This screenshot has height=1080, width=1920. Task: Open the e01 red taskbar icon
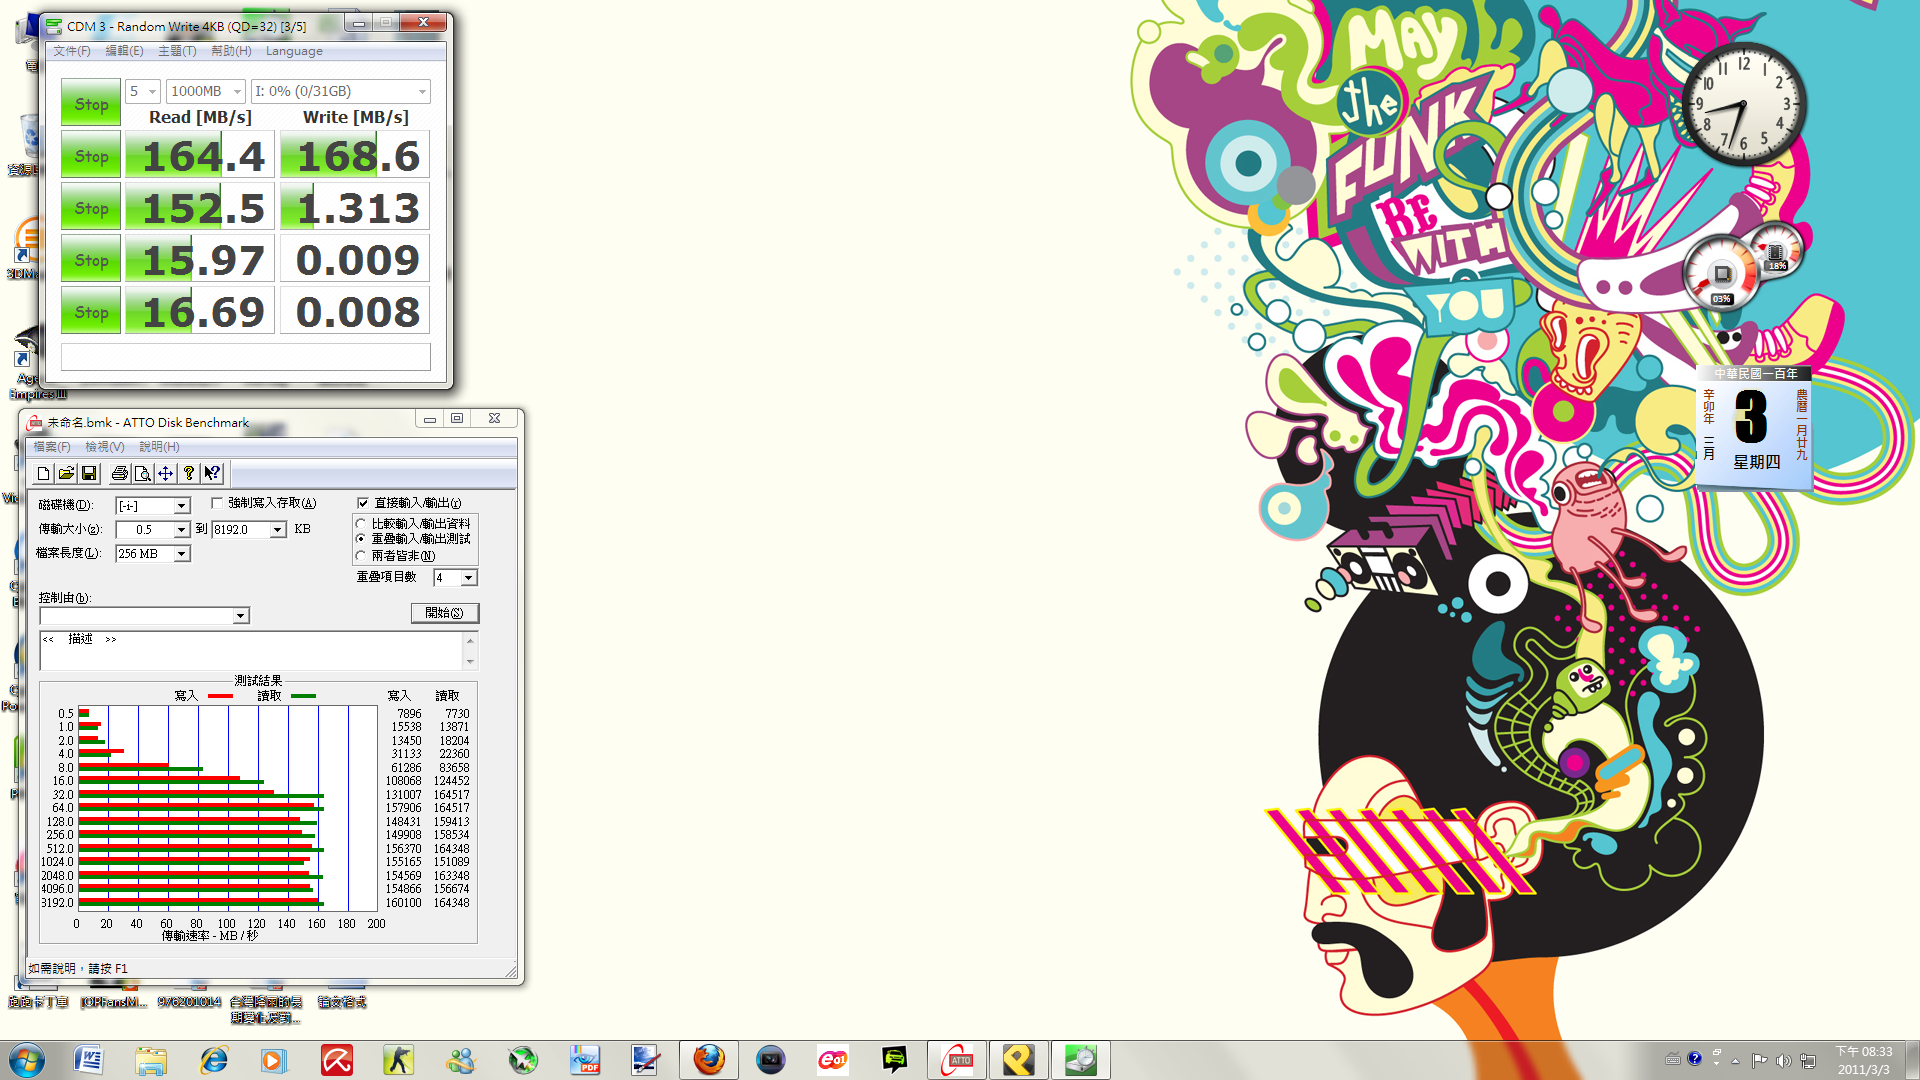(832, 1060)
